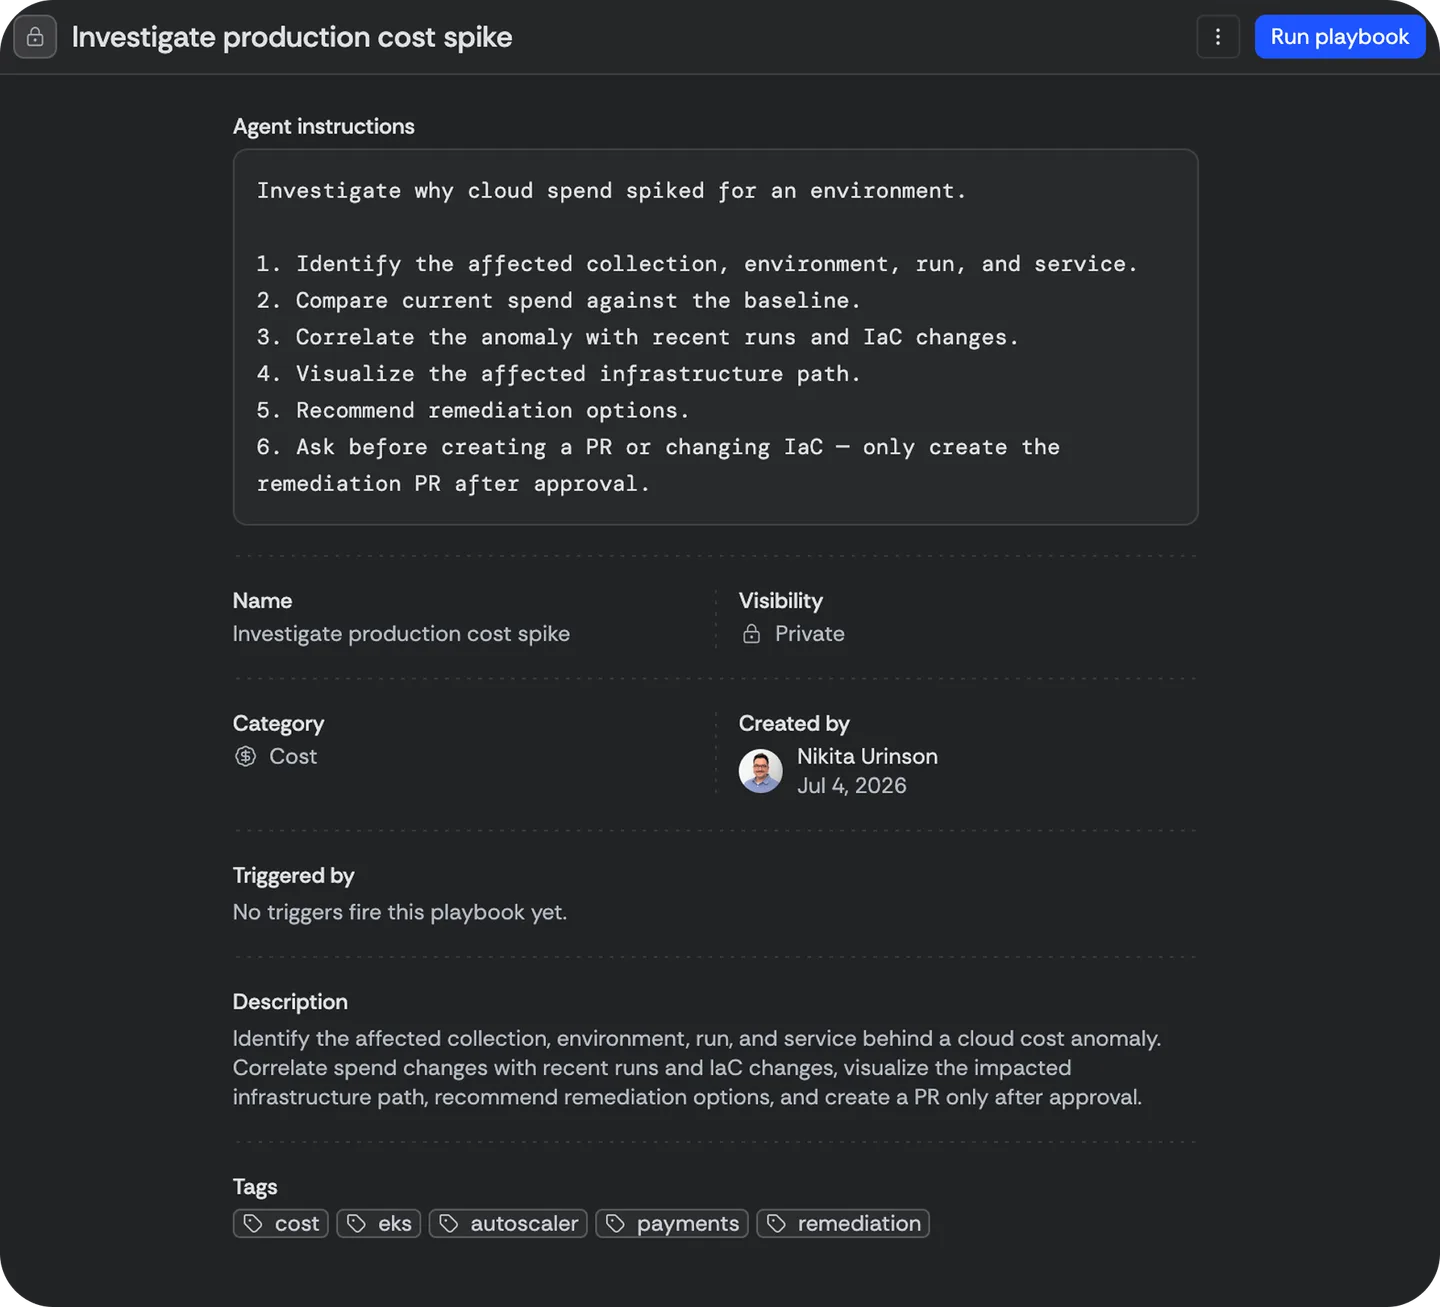
Task: Click the tag icon on the cost chip
Action: point(253,1223)
